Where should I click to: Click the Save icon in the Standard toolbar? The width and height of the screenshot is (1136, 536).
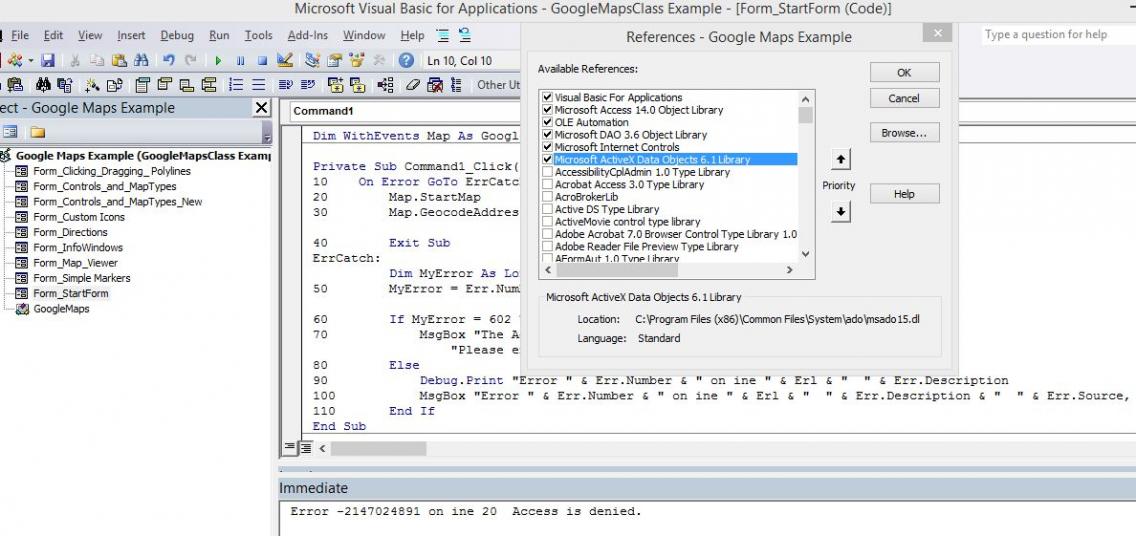coord(48,61)
